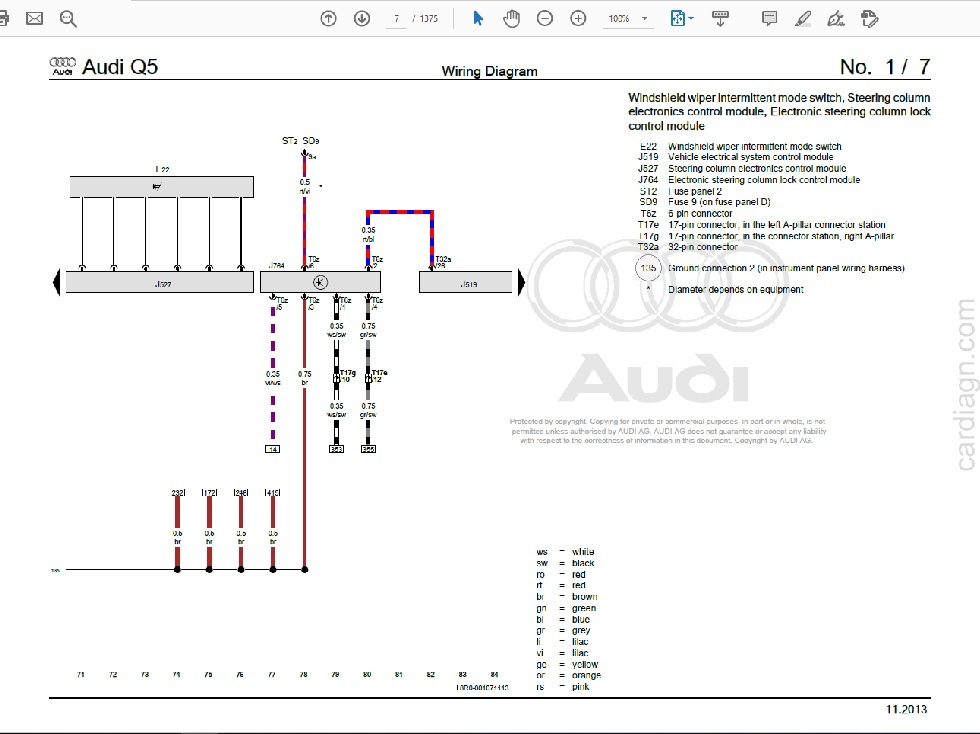The width and height of the screenshot is (980, 734).
Task: Click the read mode scroll icon
Action: pos(720,19)
